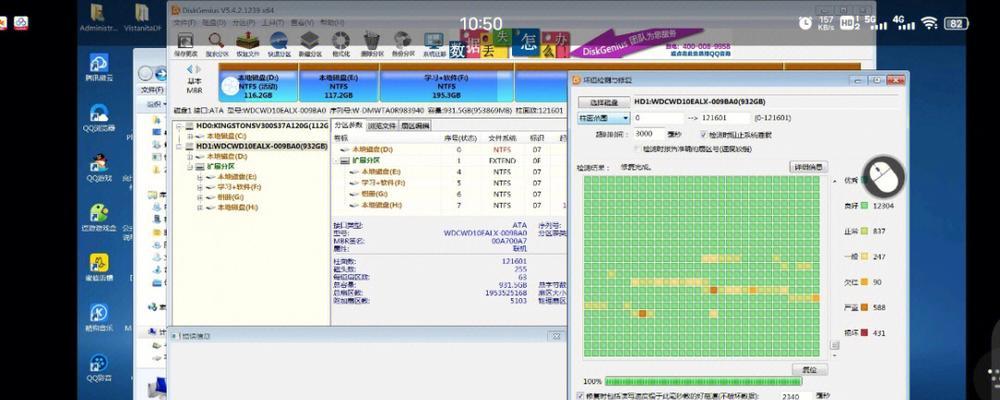Viewport: 1000px width, 400px height.
Task: Click the Save Changes toolbar icon in DiskGenius
Action: [186, 43]
